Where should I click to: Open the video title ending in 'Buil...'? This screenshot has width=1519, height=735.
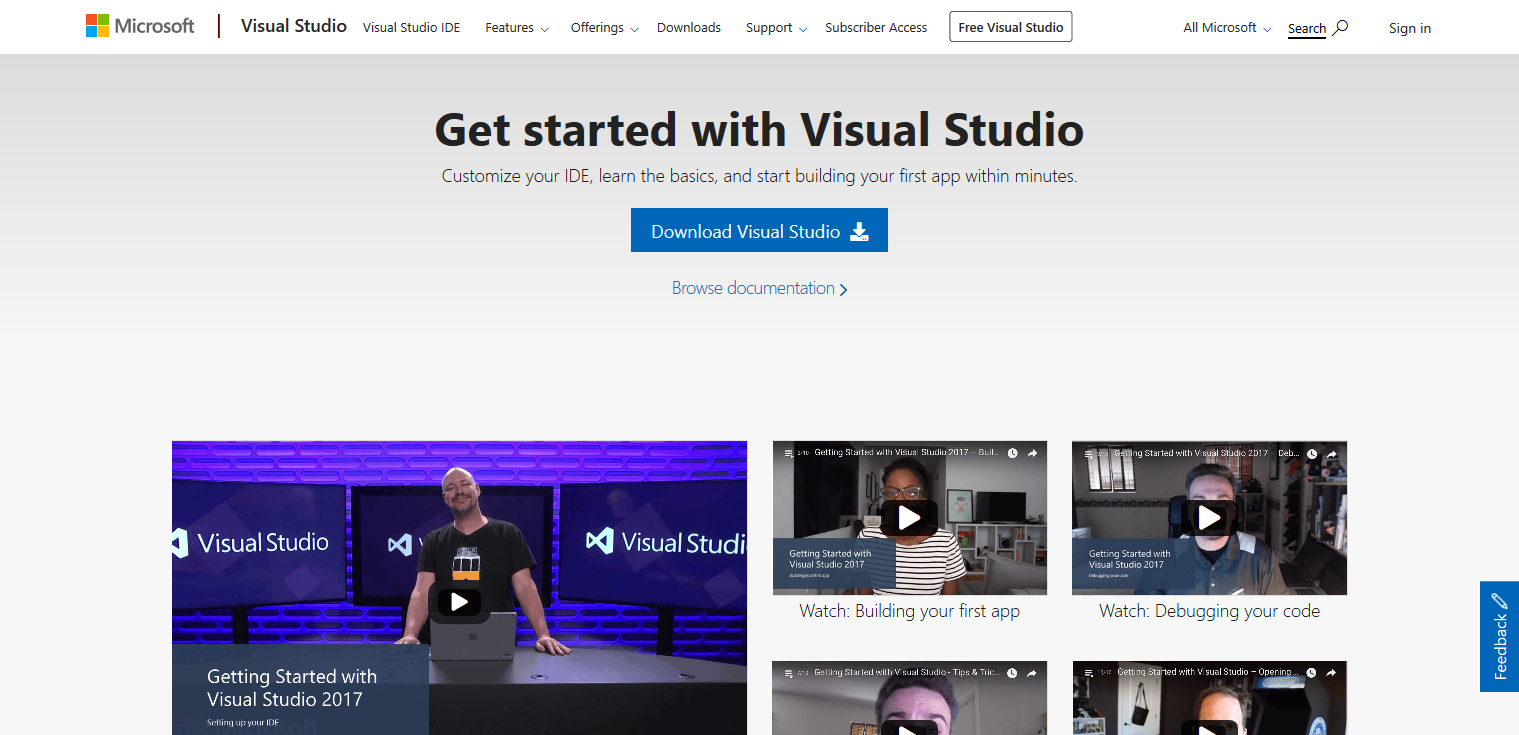coord(907,453)
